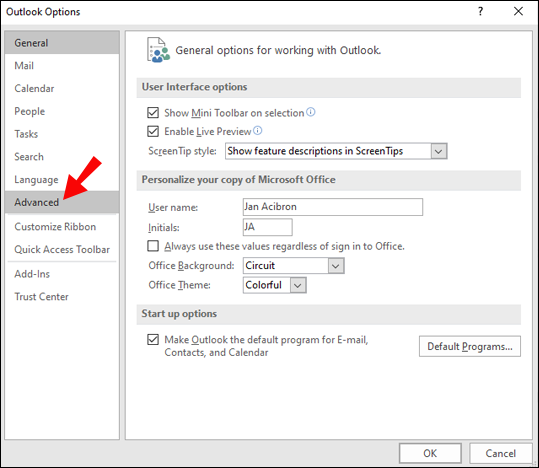Click the Initials input box
539x468 pixels.
coord(268,227)
